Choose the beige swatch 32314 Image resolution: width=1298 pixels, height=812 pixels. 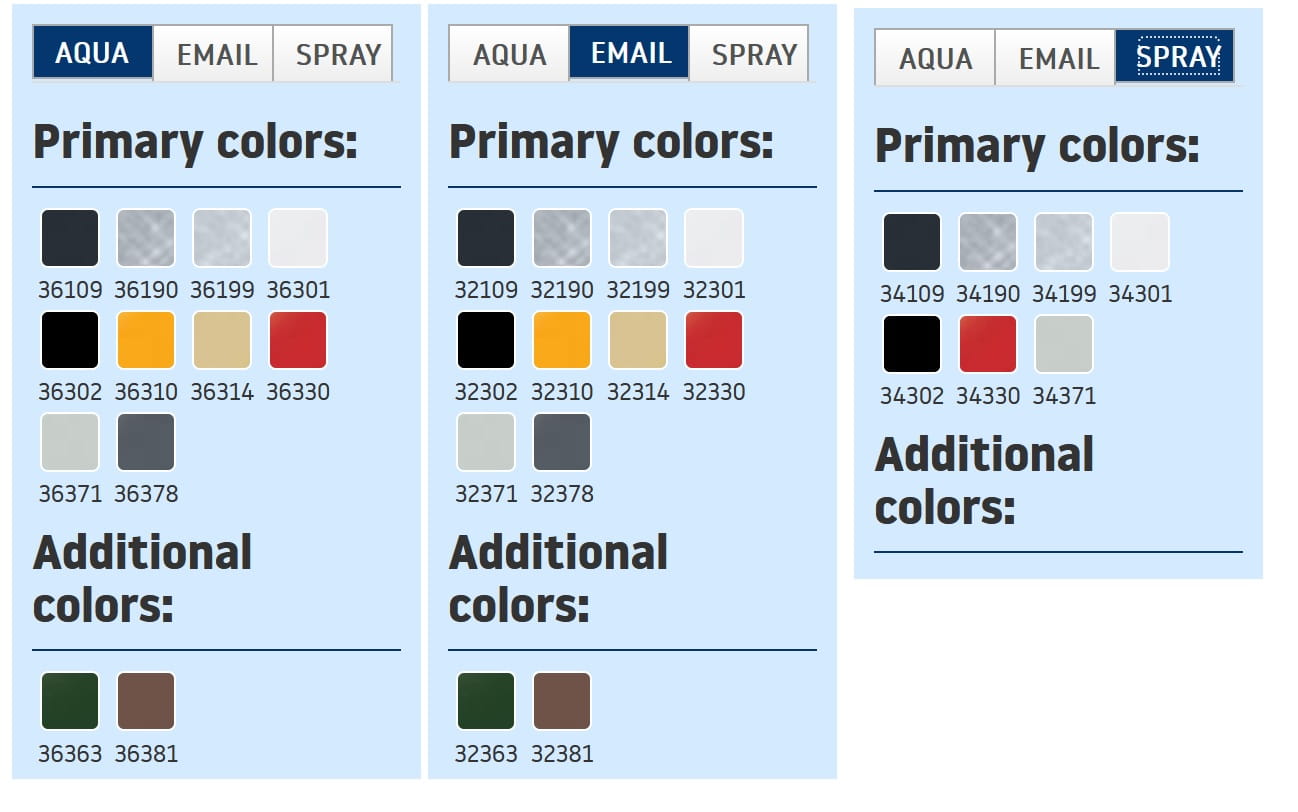pos(638,340)
